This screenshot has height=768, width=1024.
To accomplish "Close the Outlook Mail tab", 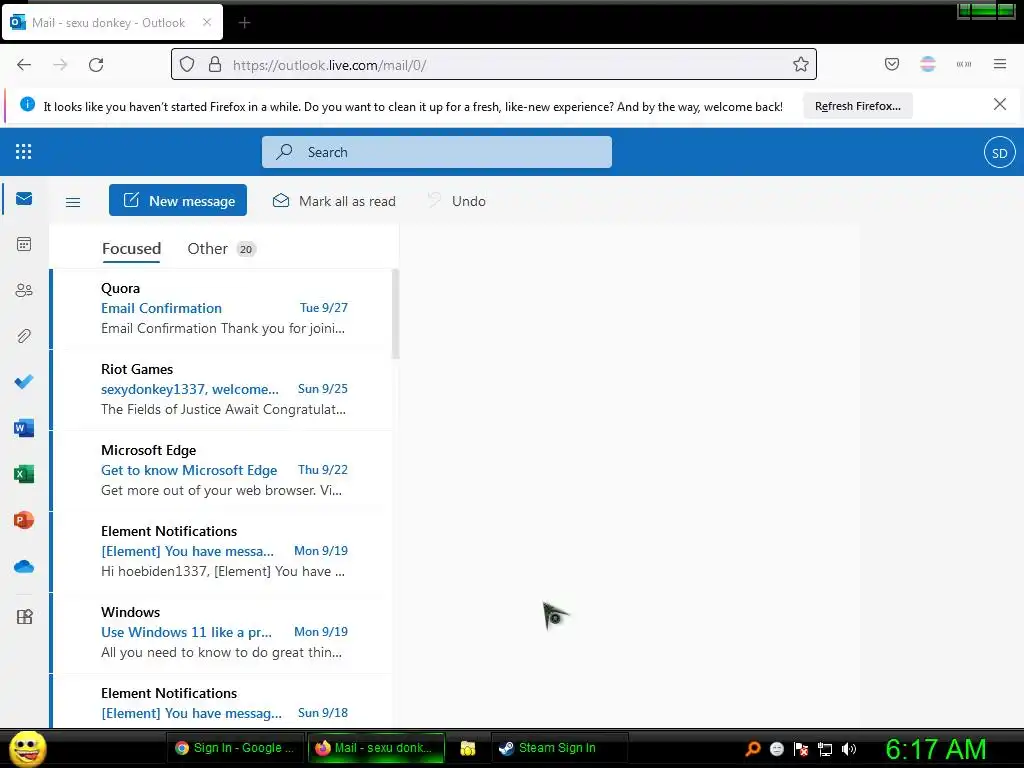I will coord(207,22).
